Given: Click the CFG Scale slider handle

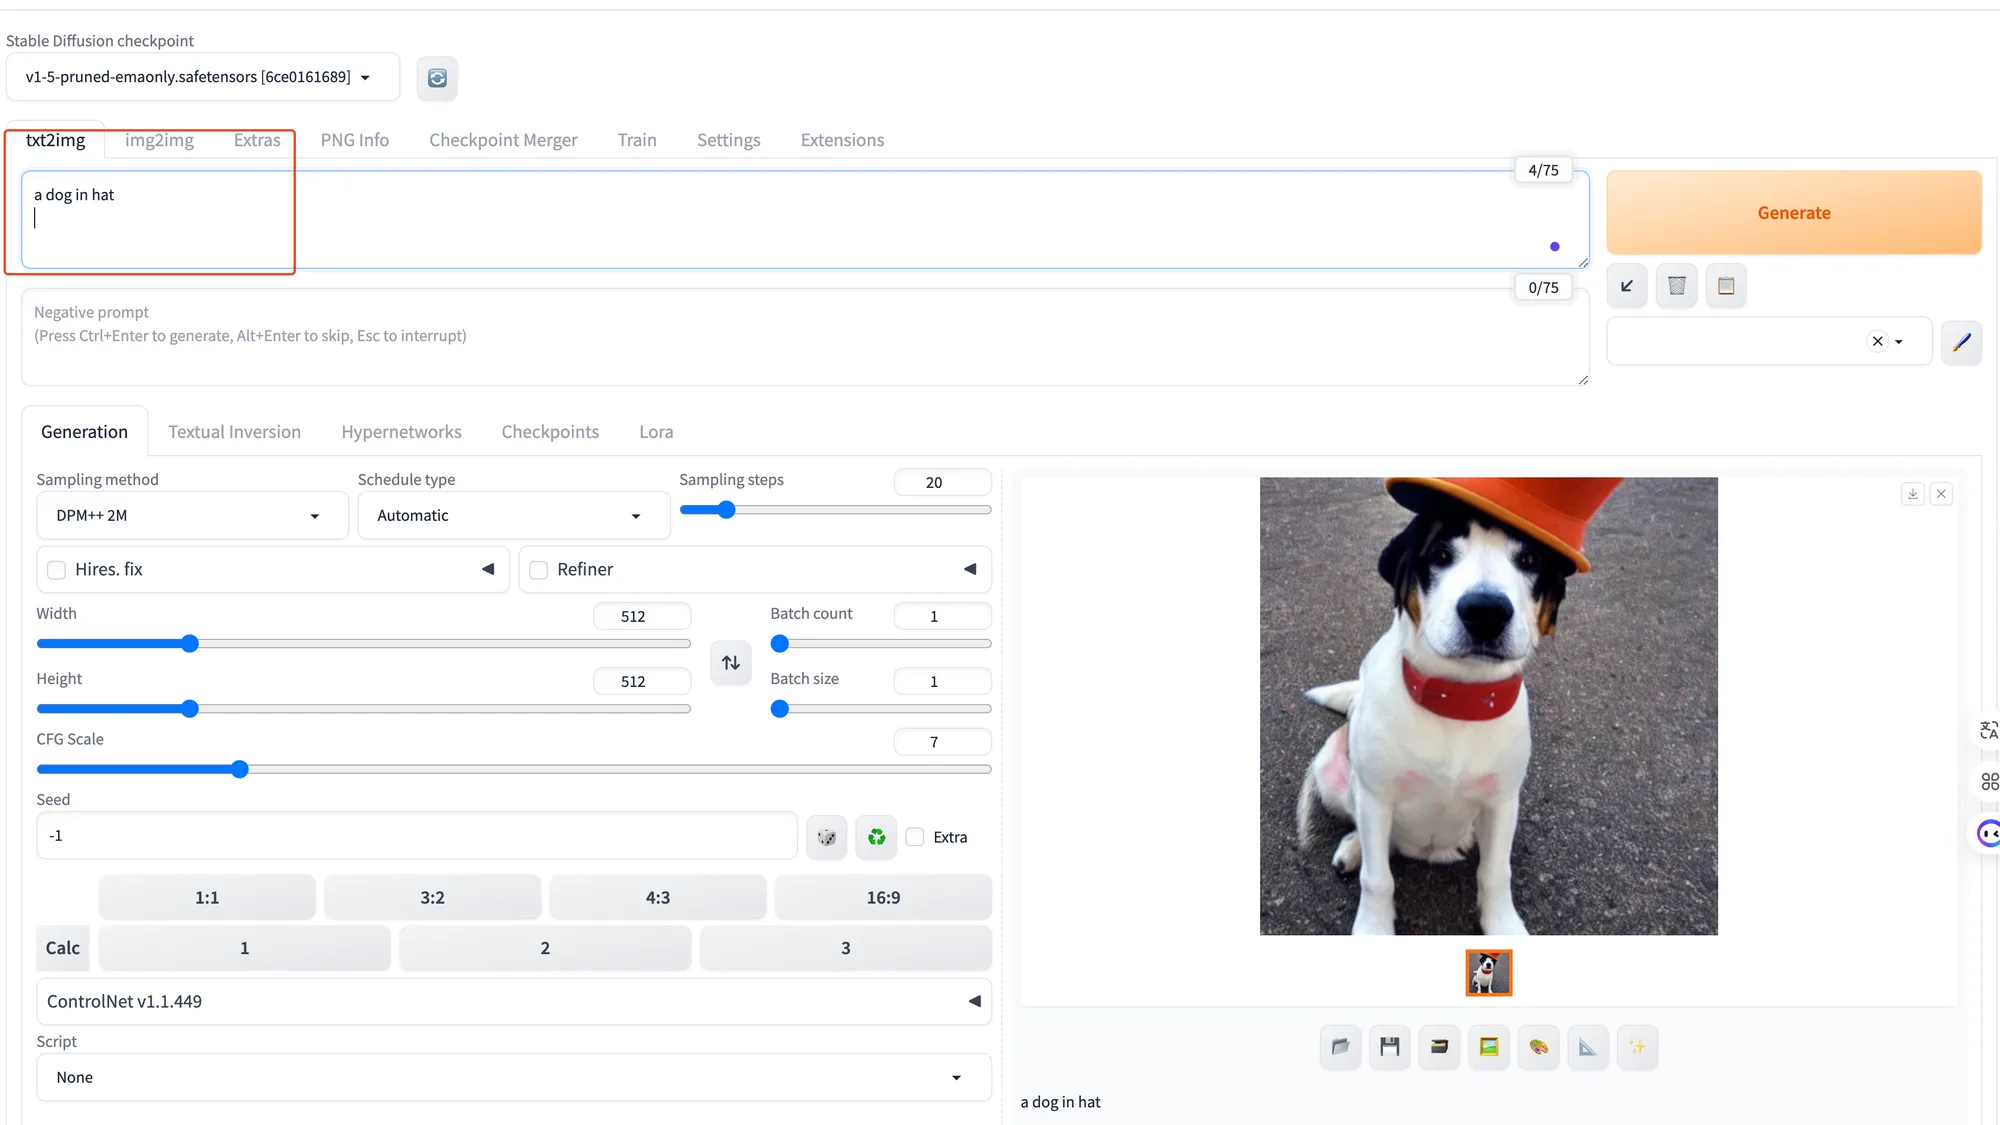Looking at the screenshot, I should click(x=240, y=770).
